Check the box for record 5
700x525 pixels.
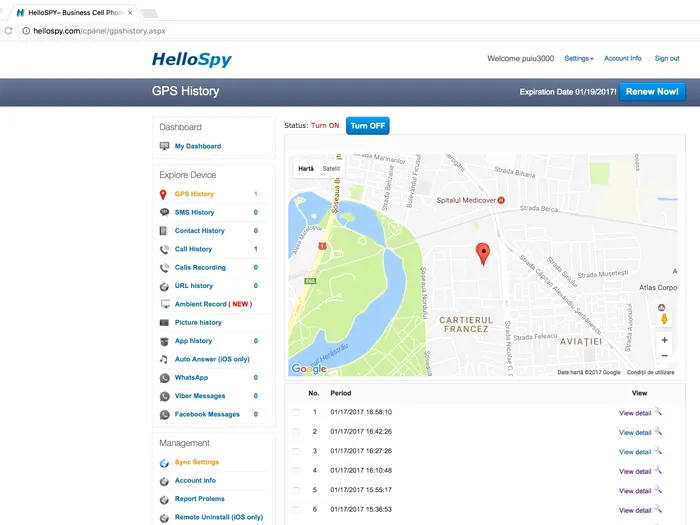(x=296, y=490)
